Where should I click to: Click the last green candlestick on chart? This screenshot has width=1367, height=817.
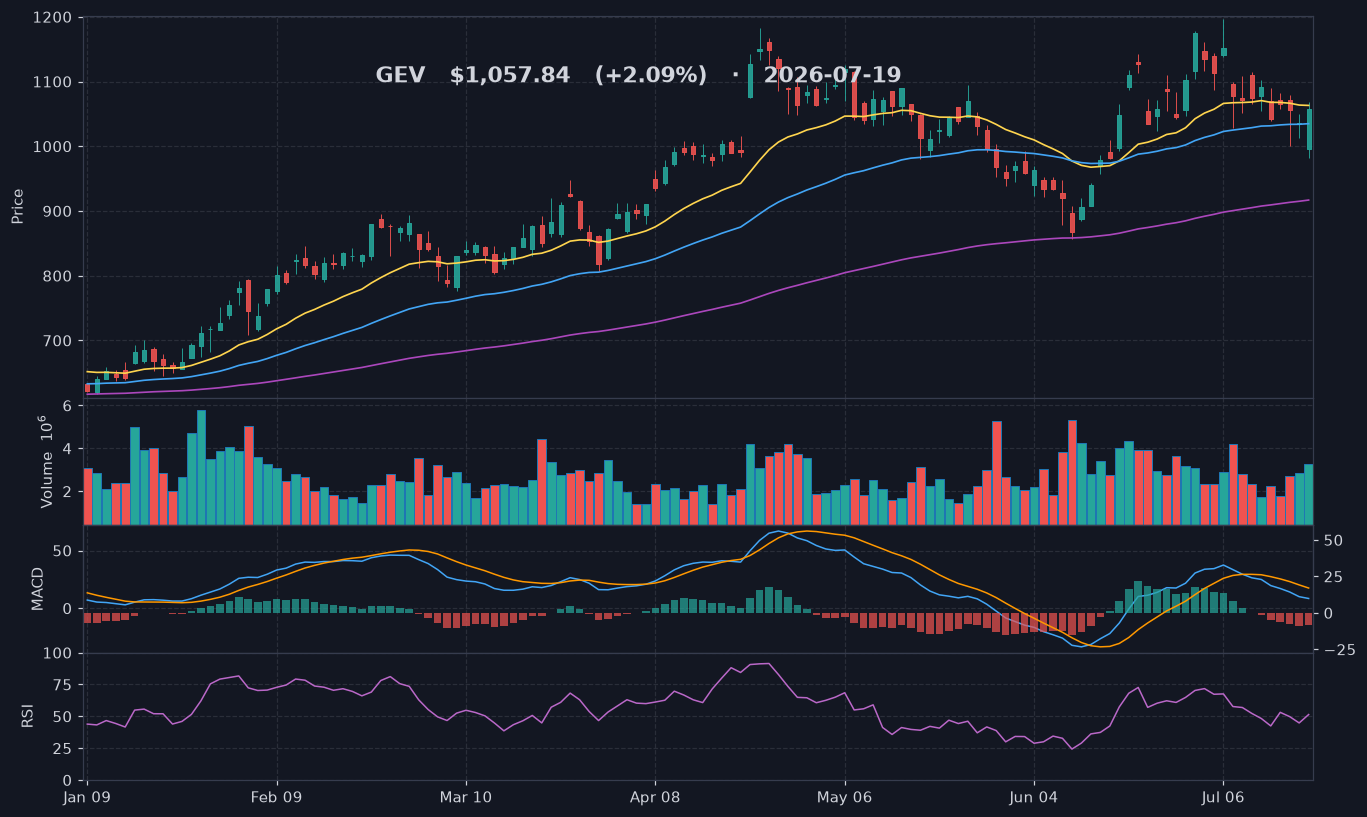coord(1310,129)
